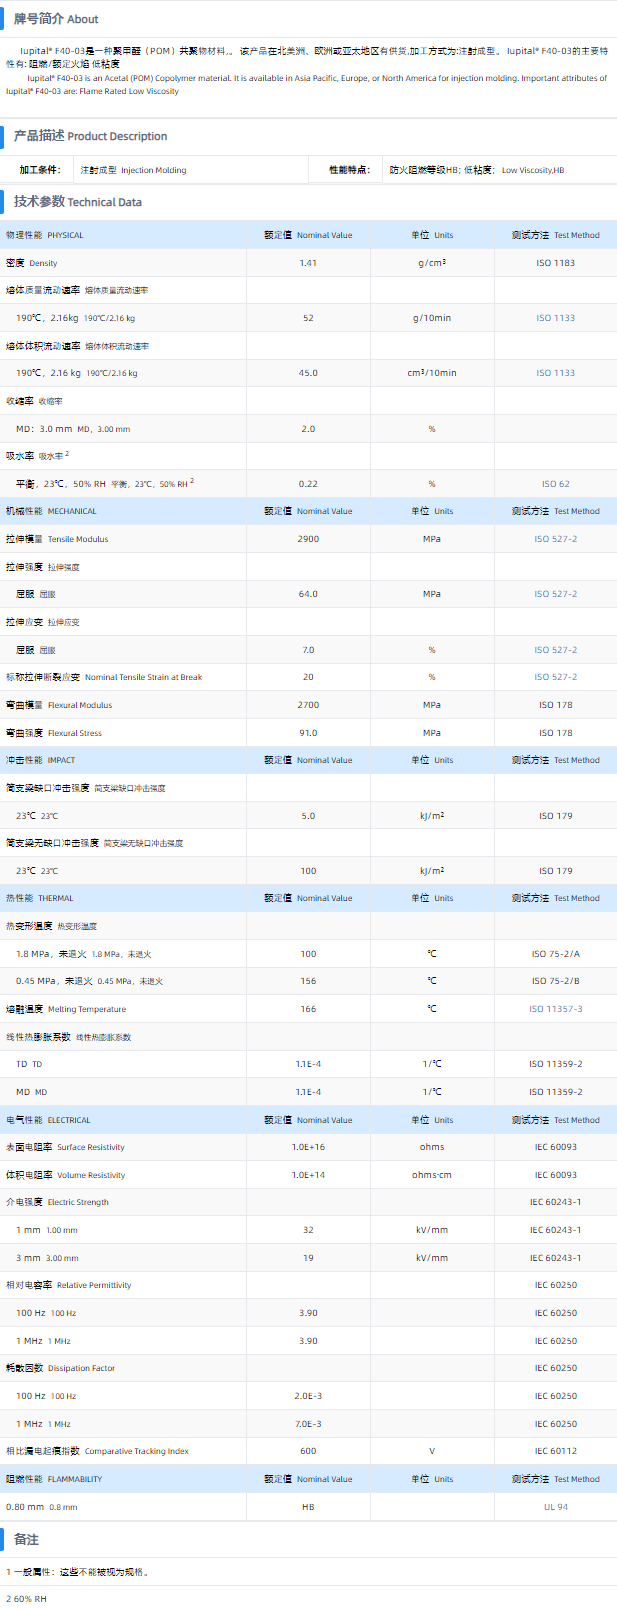This screenshot has height=1609, width=617.
Task: Select the notched impact value 5.0
Action: (308, 816)
